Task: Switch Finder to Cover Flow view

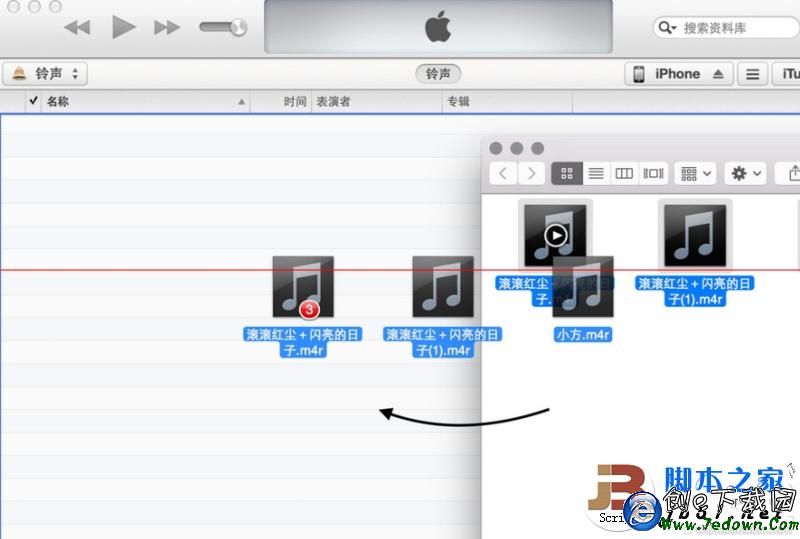Action: (x=653, y=174)
